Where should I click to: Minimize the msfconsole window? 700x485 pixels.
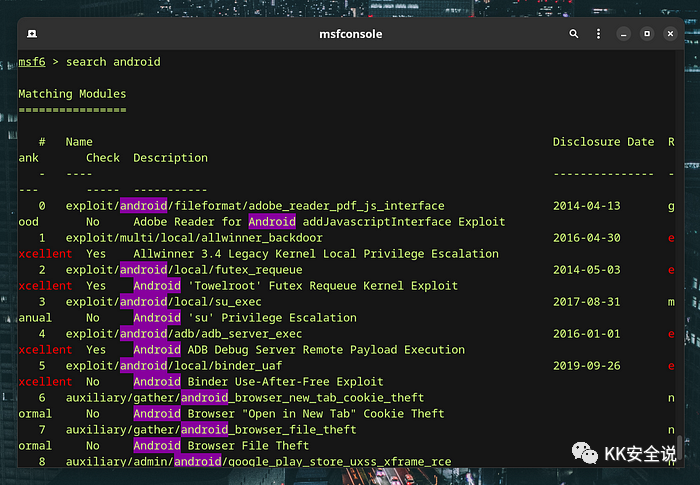(x=623, y=34)
